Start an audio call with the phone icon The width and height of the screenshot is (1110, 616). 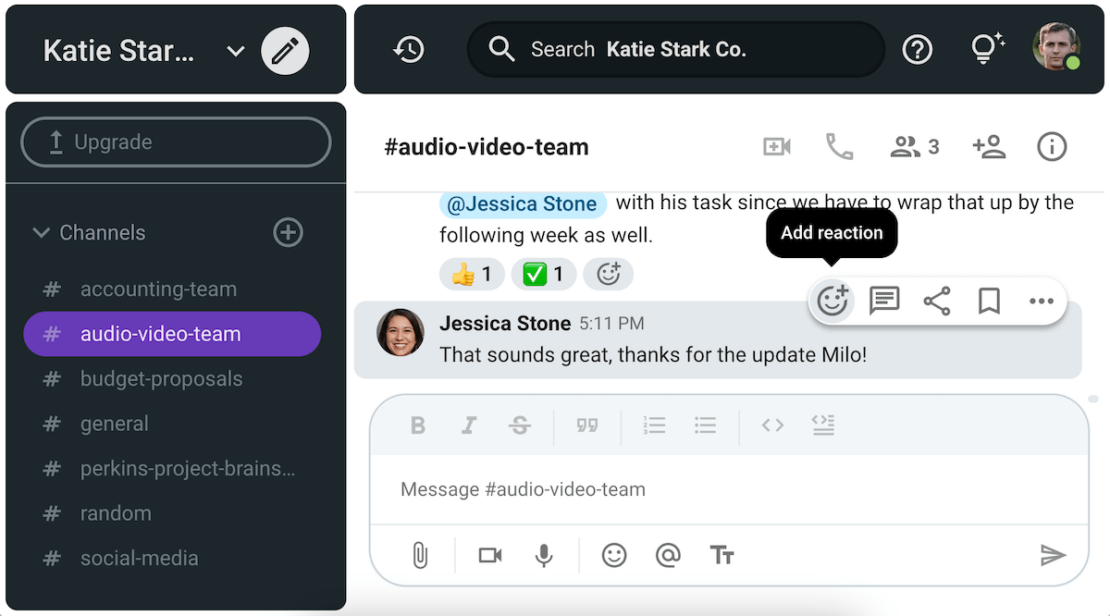coord(839,147)
